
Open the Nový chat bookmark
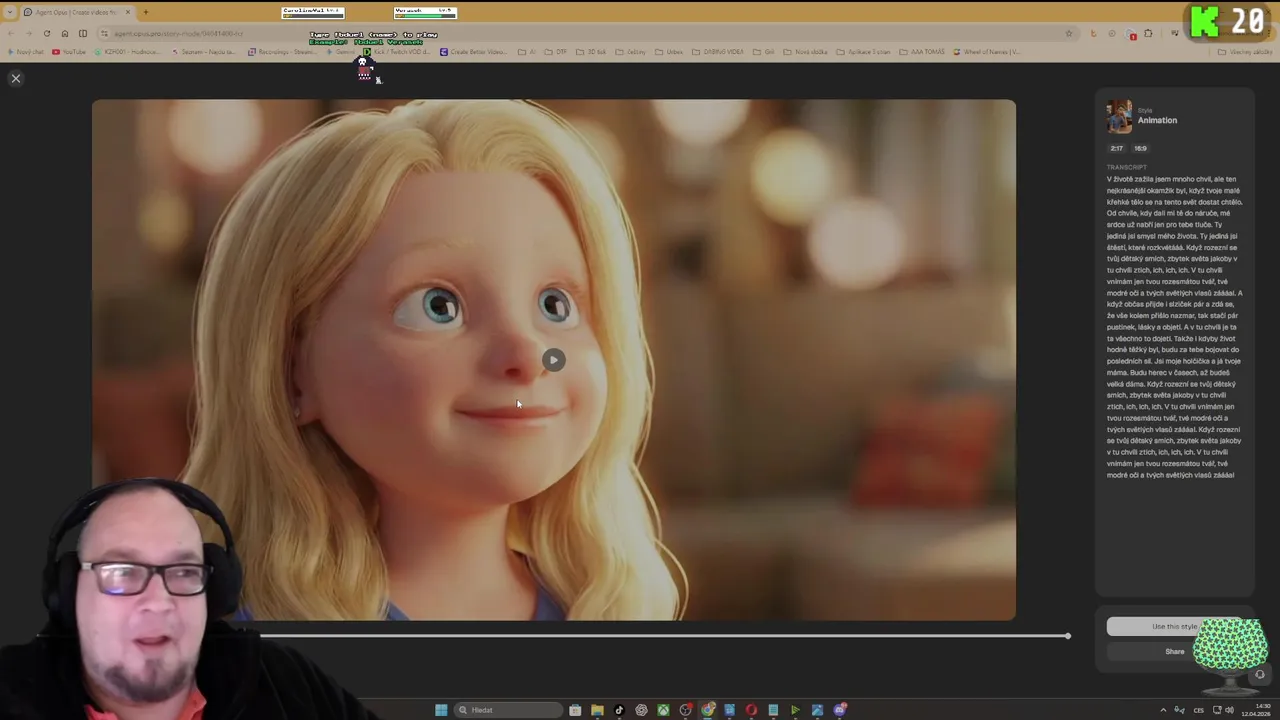pos(27,51)
